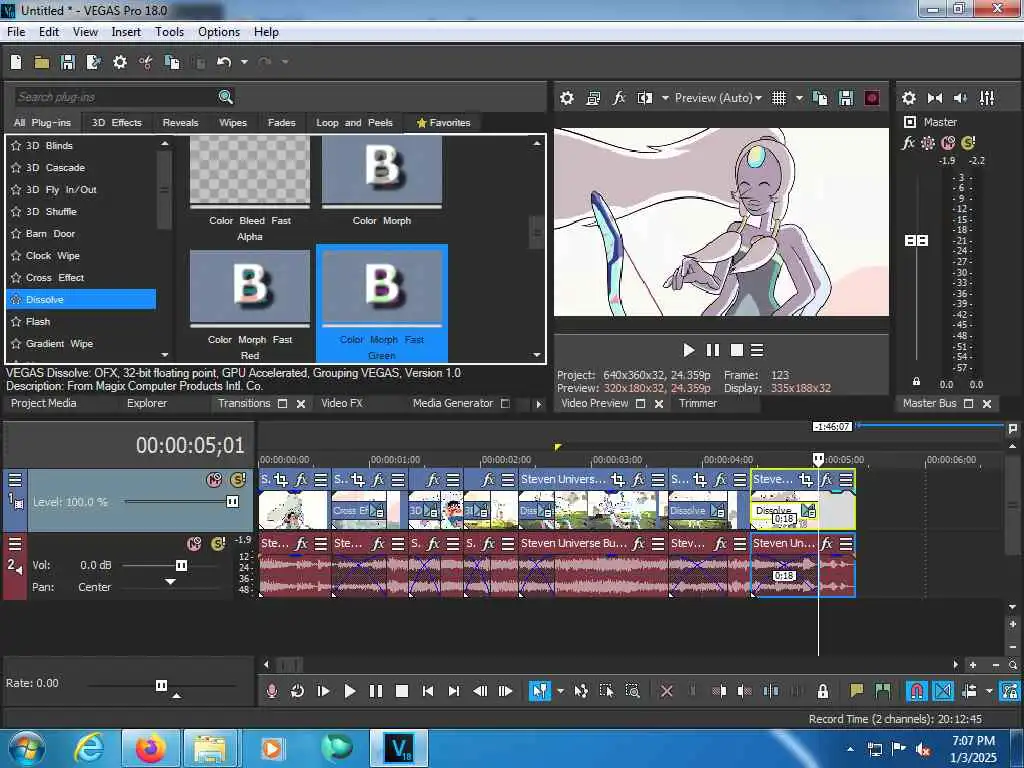Select the Color Morph preset thumbnail
1024x768 pixels.
pyautogui.click(x=382, y=173)
